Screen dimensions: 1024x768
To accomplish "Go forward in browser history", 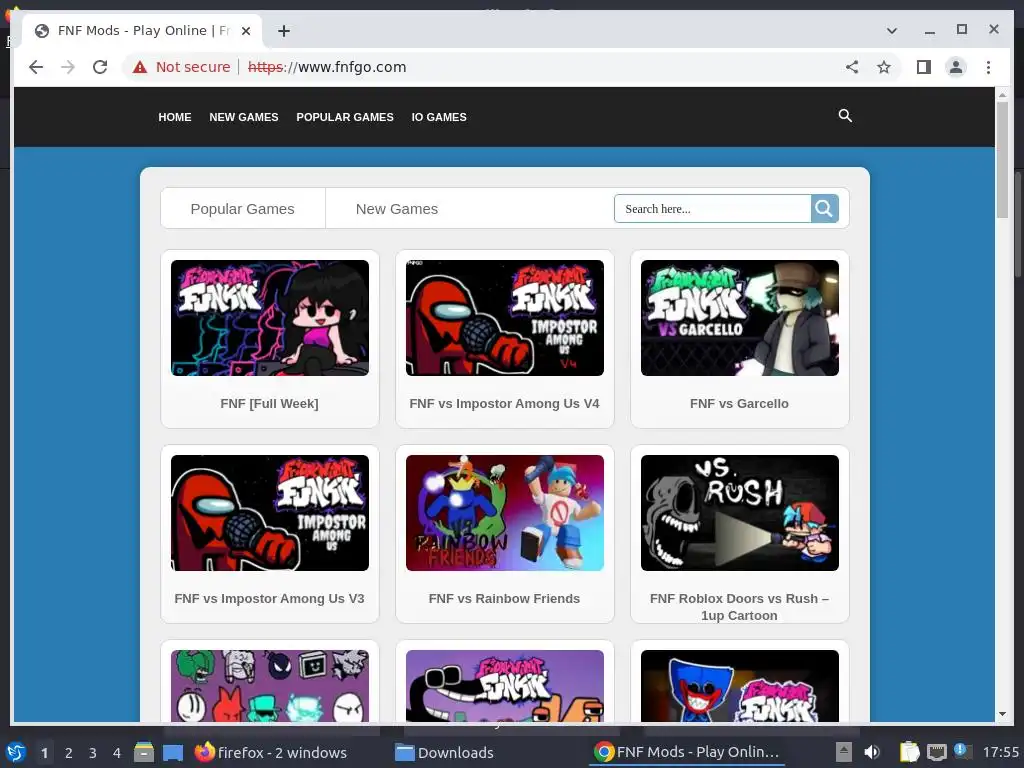I will [68, 67].
